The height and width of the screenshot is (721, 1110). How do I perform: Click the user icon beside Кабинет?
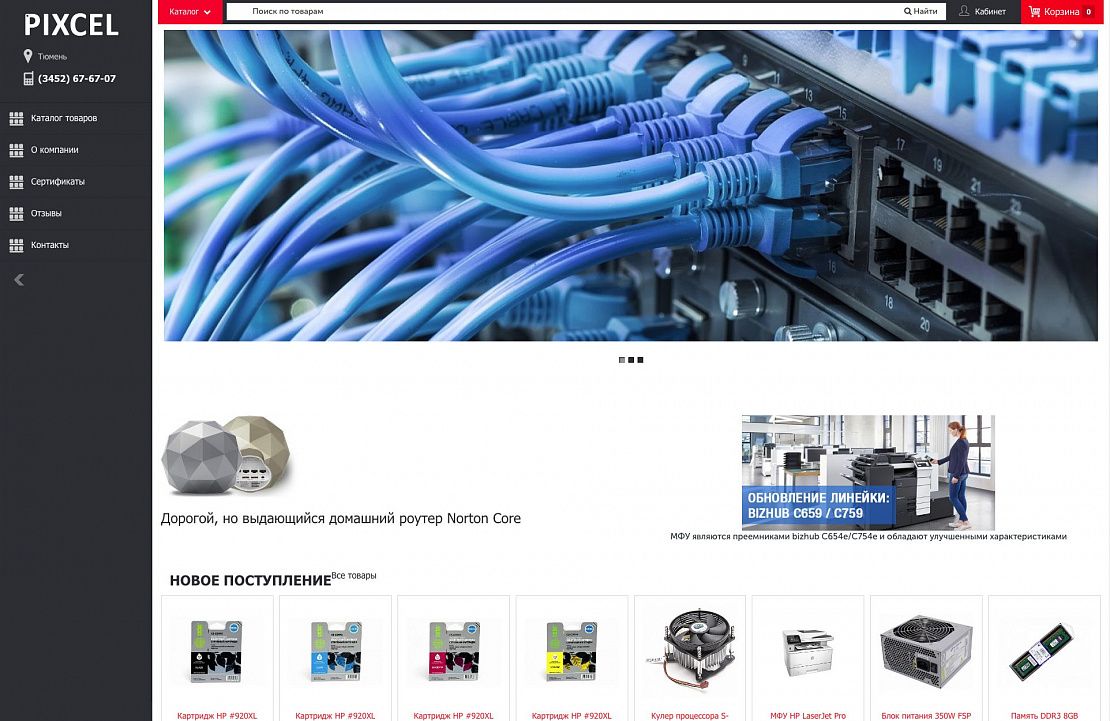(x=964, y=12)
